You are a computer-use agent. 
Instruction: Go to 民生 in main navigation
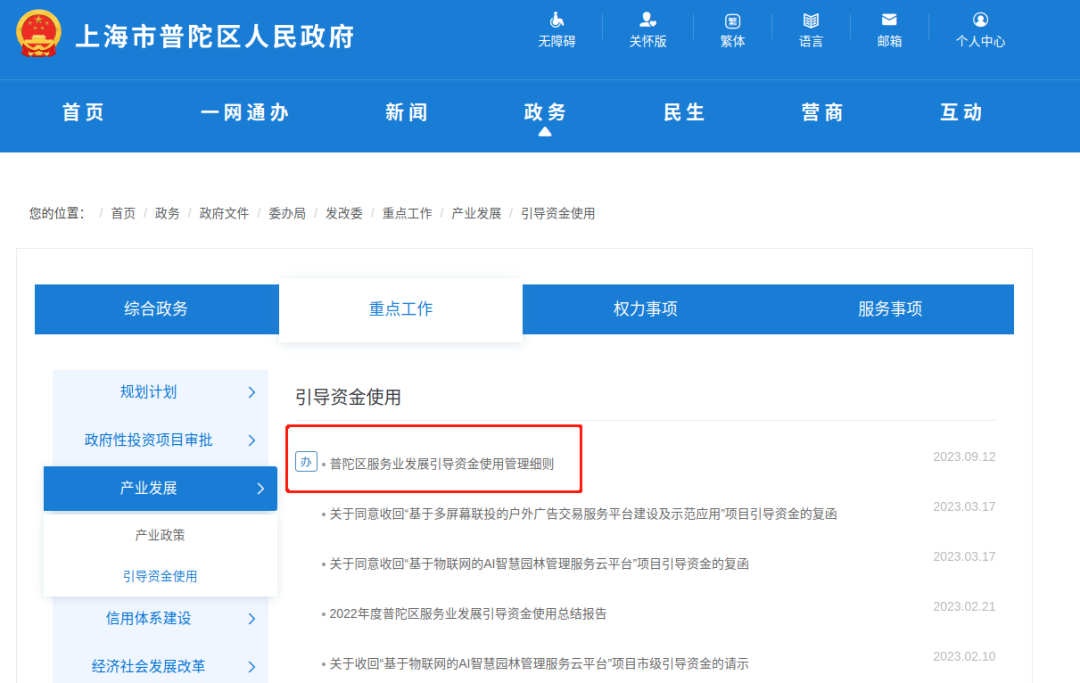(685, 113)
